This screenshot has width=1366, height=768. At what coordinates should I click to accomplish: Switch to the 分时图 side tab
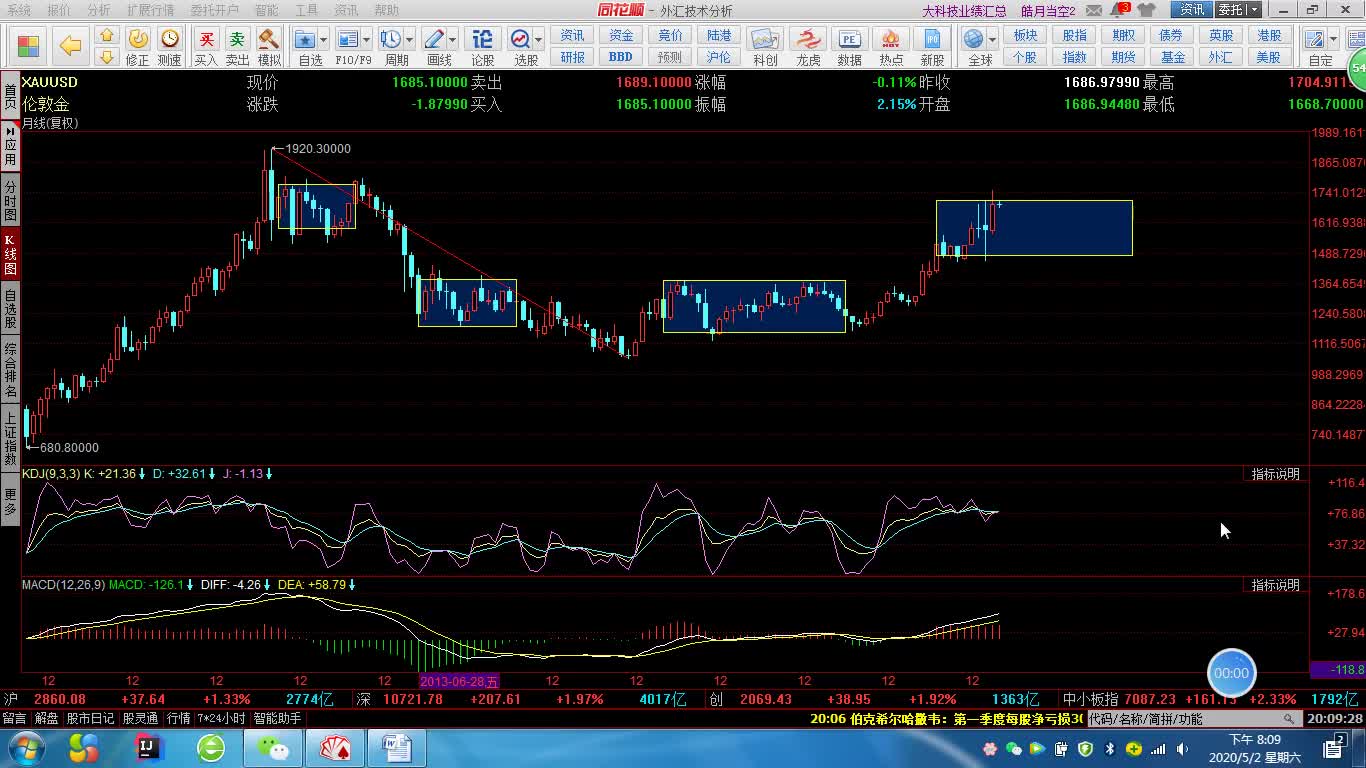(x=10, y=200)
